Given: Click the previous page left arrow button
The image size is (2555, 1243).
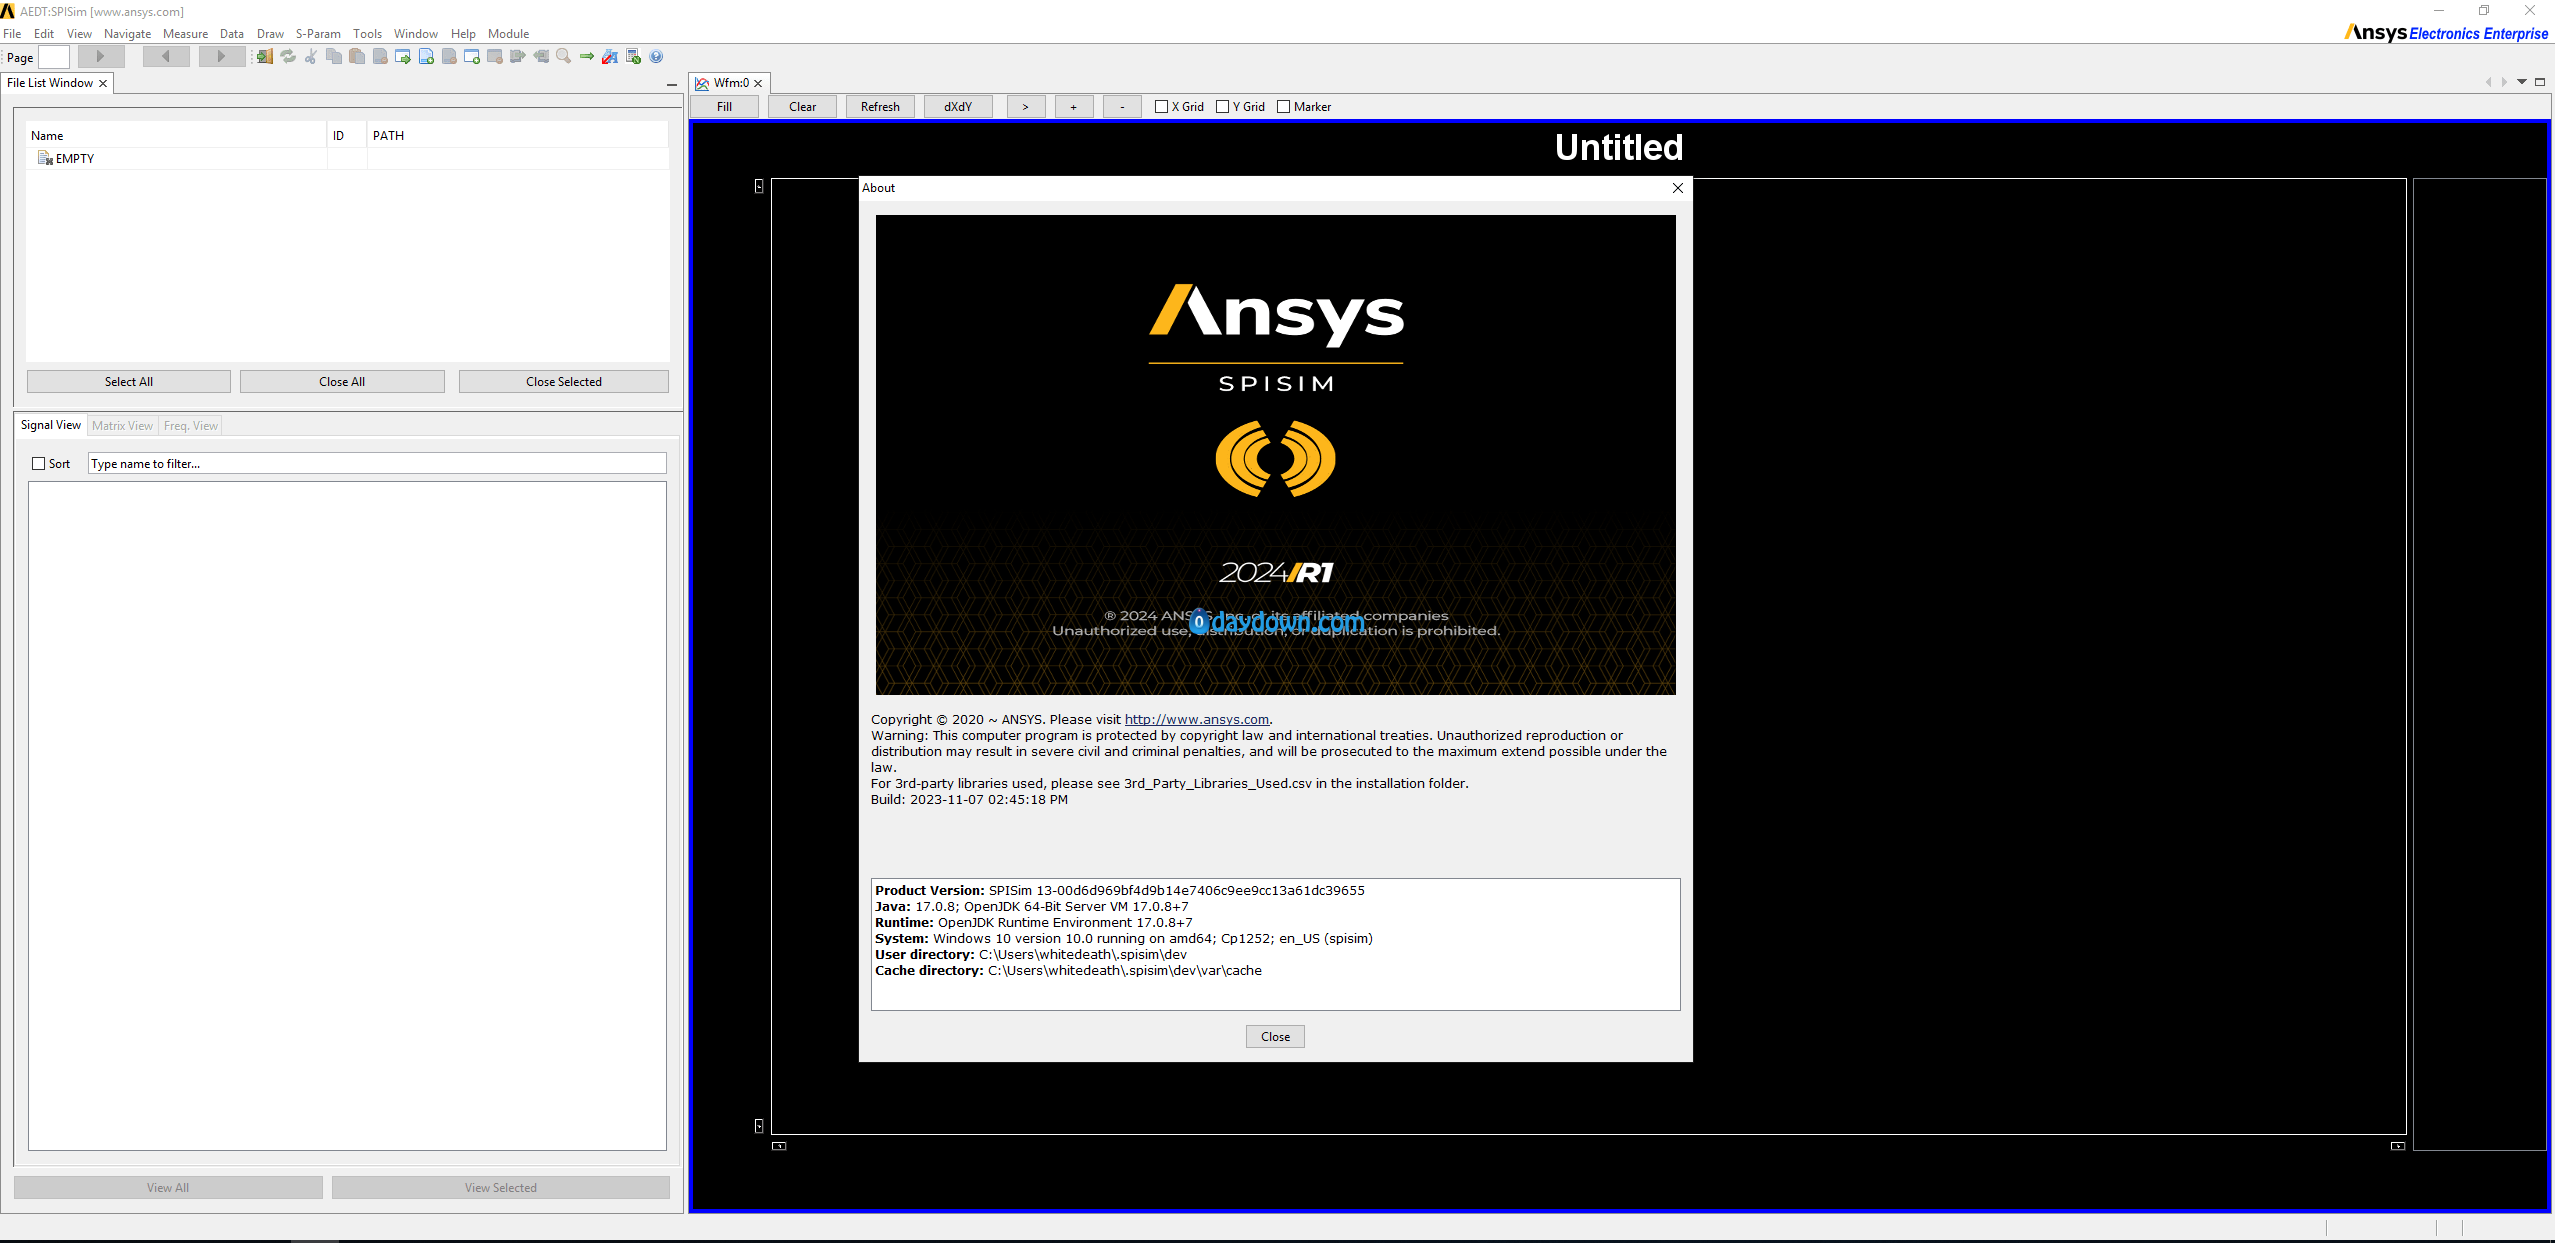Looking at the screenshot, I should tap(166, 57).
